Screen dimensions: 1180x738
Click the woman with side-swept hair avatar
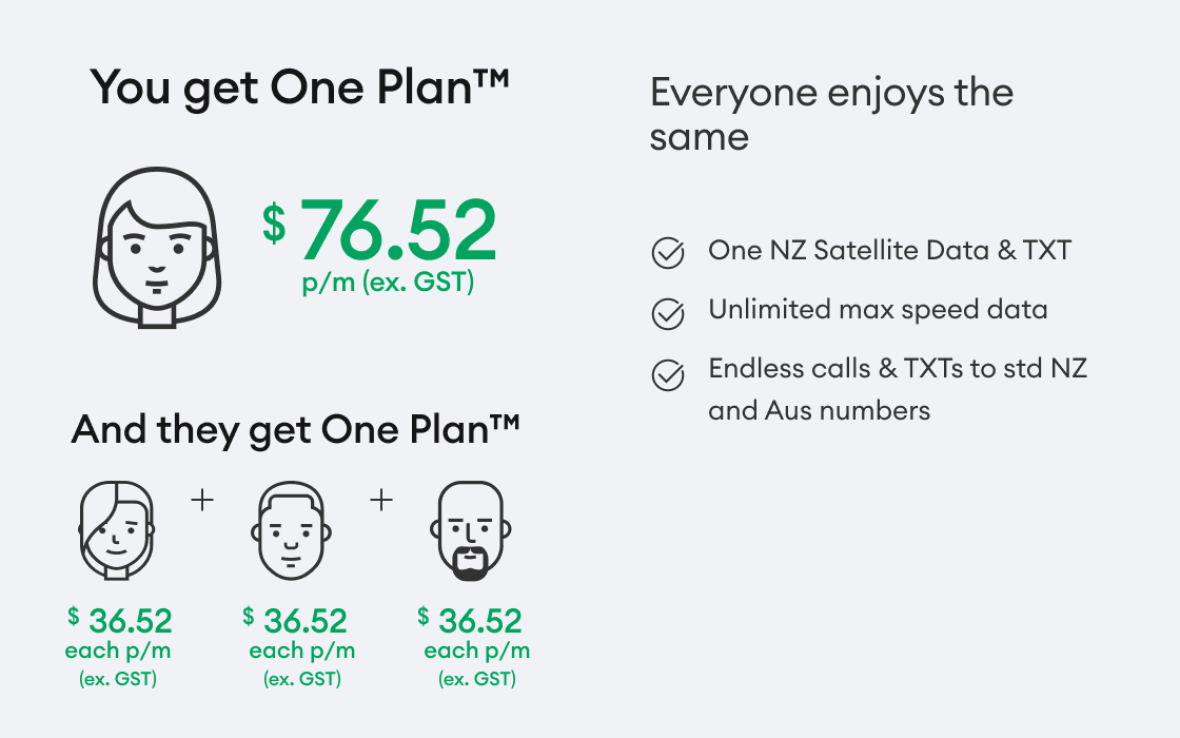[x=117, y=530]
